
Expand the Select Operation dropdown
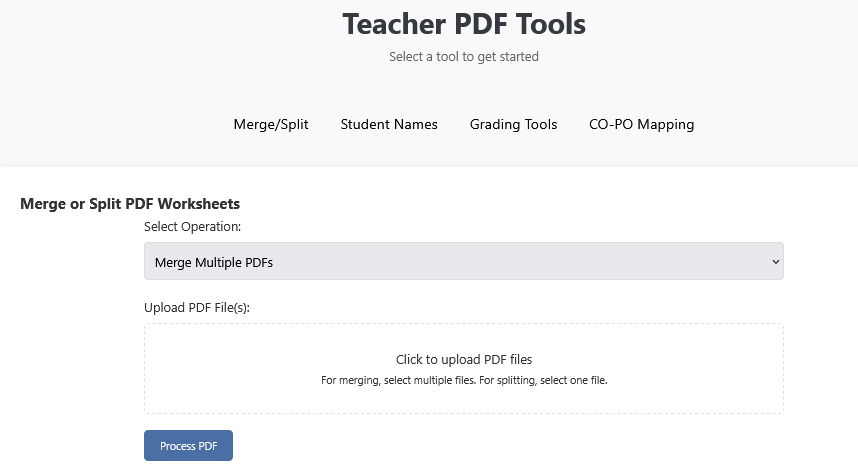463,262
